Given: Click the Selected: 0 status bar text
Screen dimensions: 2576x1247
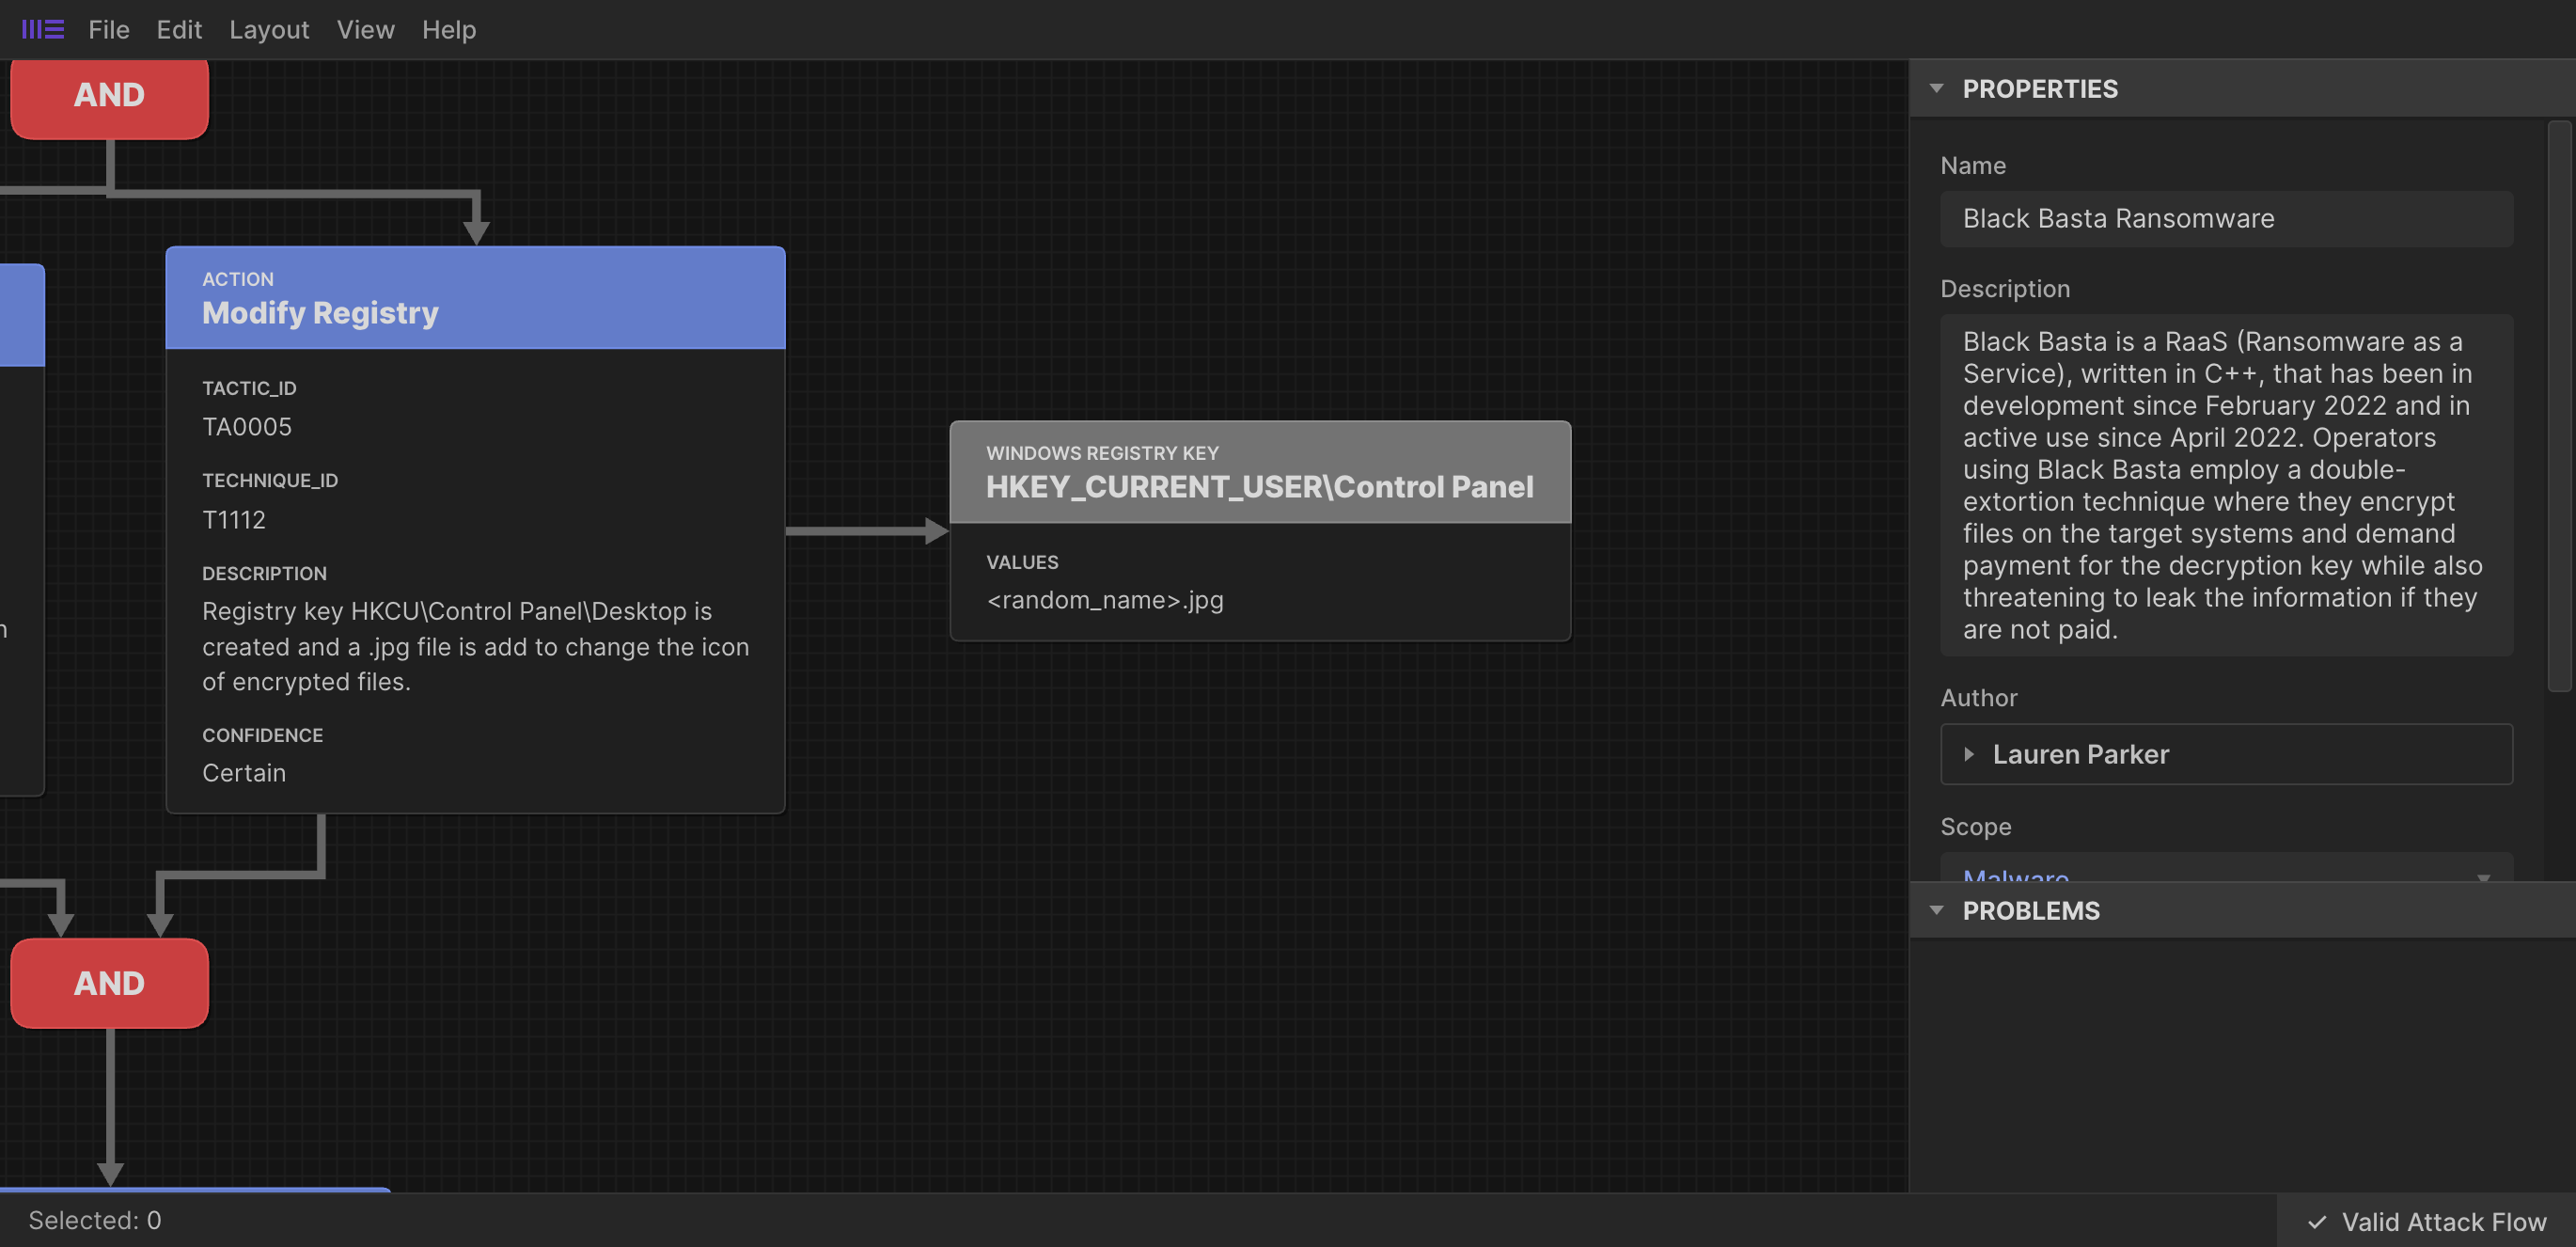Looking at the screenshot, I should [x=95, y=1220].
